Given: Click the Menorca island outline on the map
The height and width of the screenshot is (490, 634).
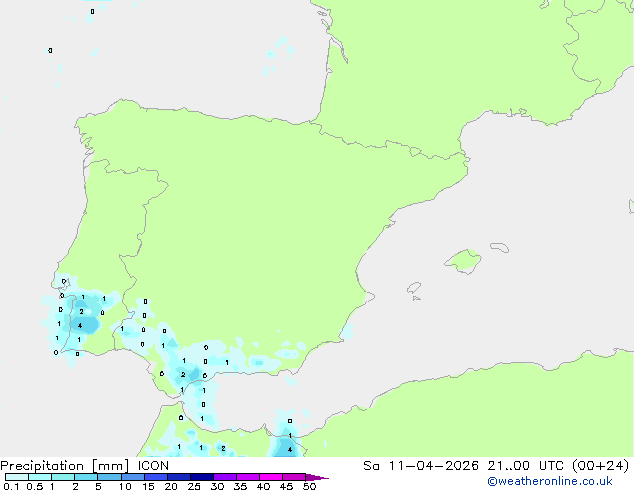Looking at the screenshot, I should pyautogui.click(x=500, y=247).
